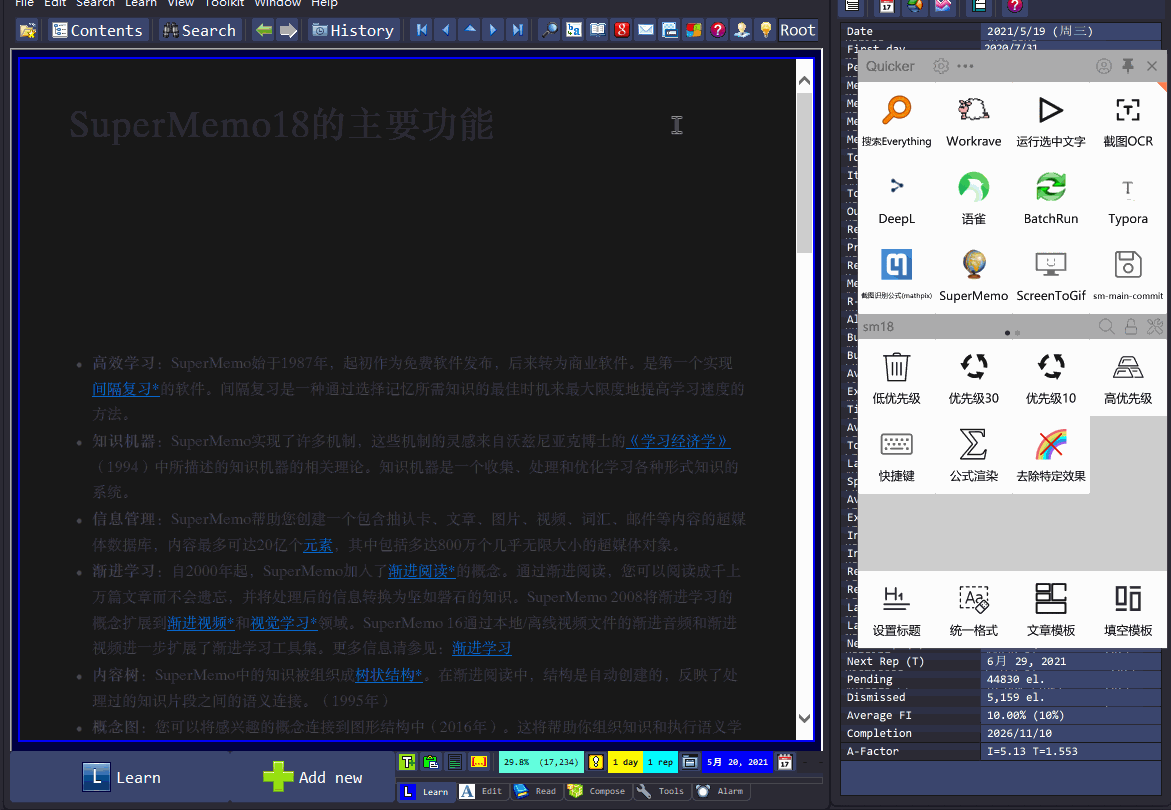
Task: Click the 公式渲染 sigma action
Action: coord(974,456)
